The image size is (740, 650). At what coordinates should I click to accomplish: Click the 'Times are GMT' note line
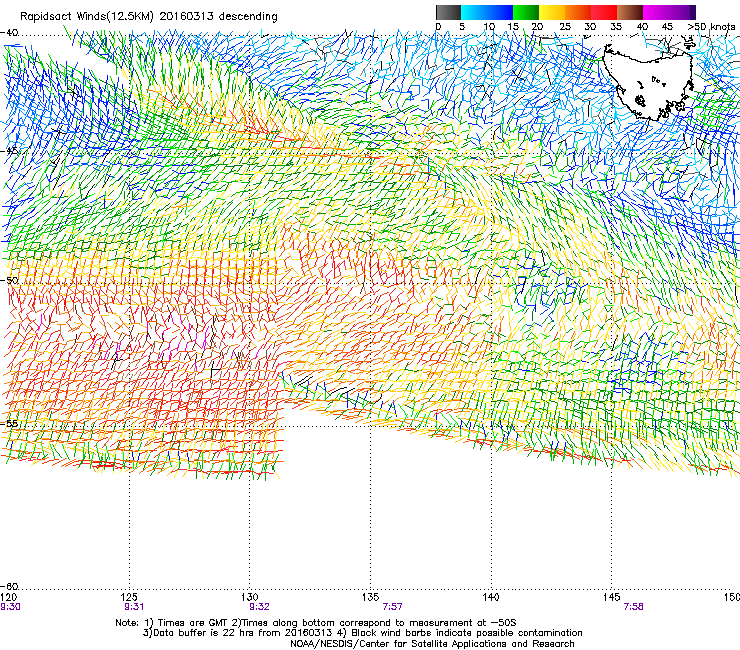316,623
